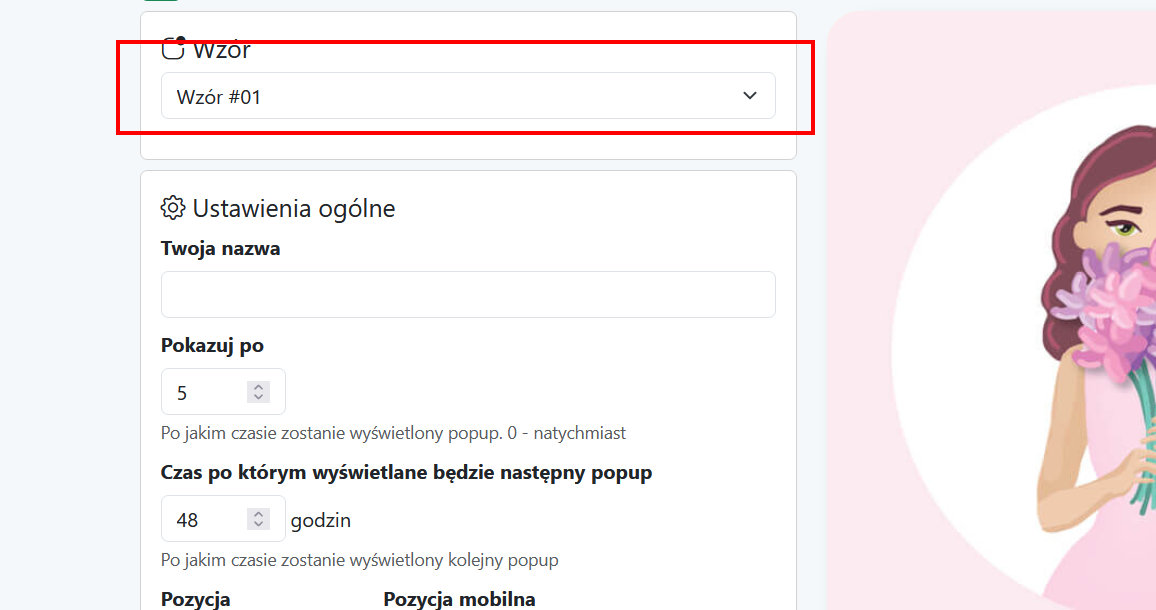Click the Ustawienia ogólne heading
The image size is (1156, 610).
(293, 209)
